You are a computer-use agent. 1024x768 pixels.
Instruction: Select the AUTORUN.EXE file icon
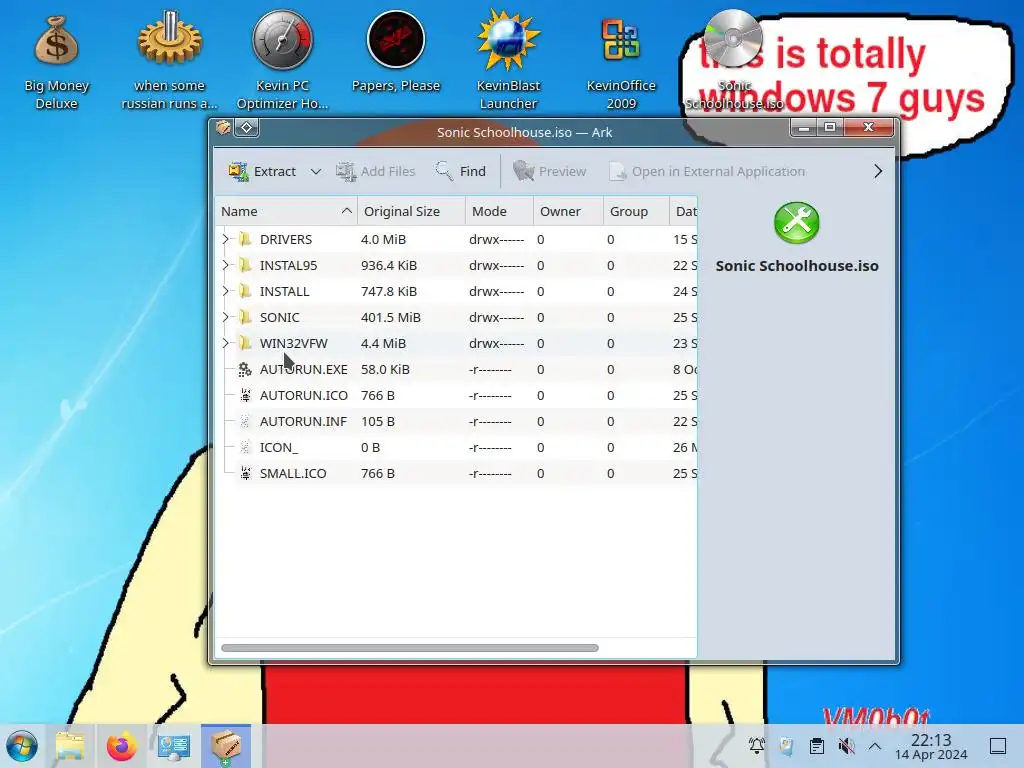245,370
